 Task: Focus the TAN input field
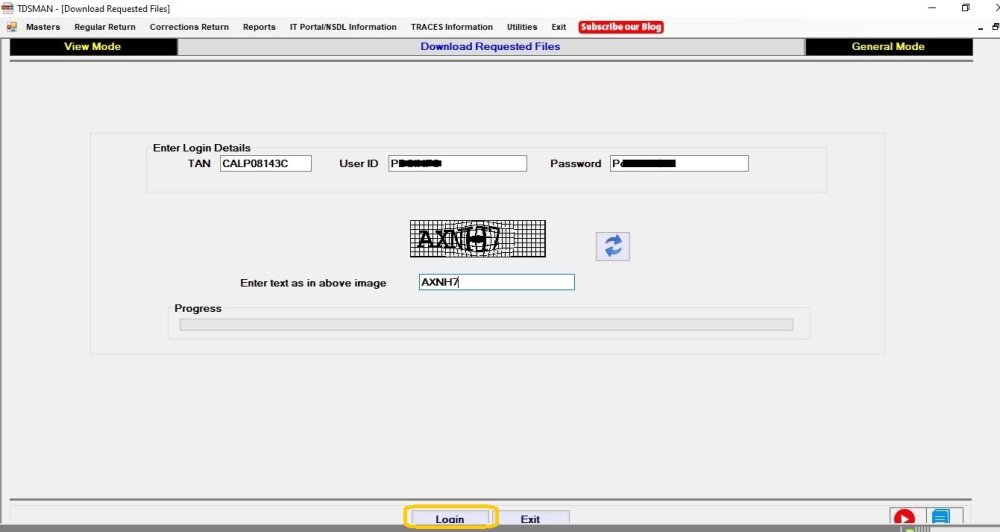[266, 163]
